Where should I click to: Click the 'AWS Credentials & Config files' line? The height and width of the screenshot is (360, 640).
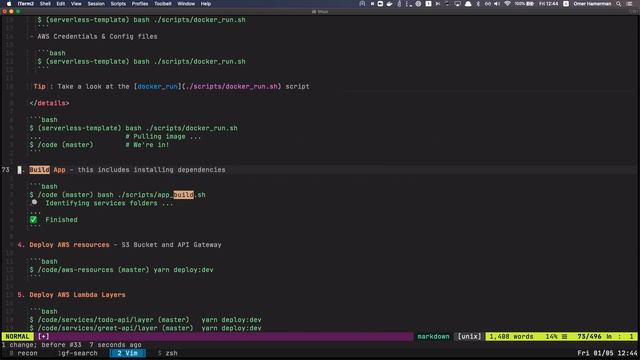tap(97, 36)
